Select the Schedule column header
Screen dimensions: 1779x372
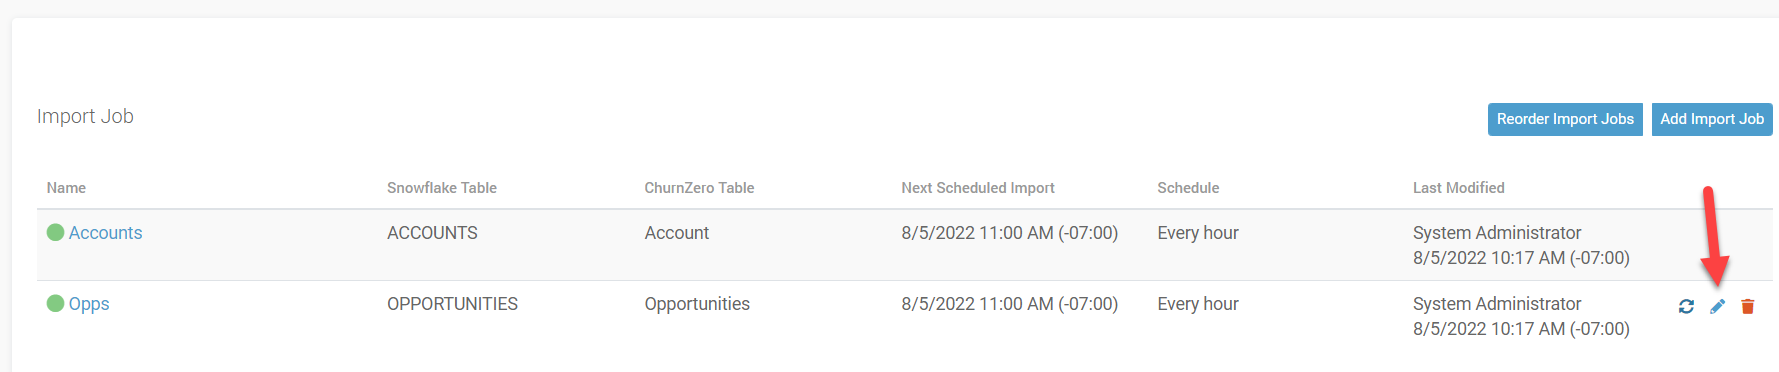click(x=1188, y=188)
